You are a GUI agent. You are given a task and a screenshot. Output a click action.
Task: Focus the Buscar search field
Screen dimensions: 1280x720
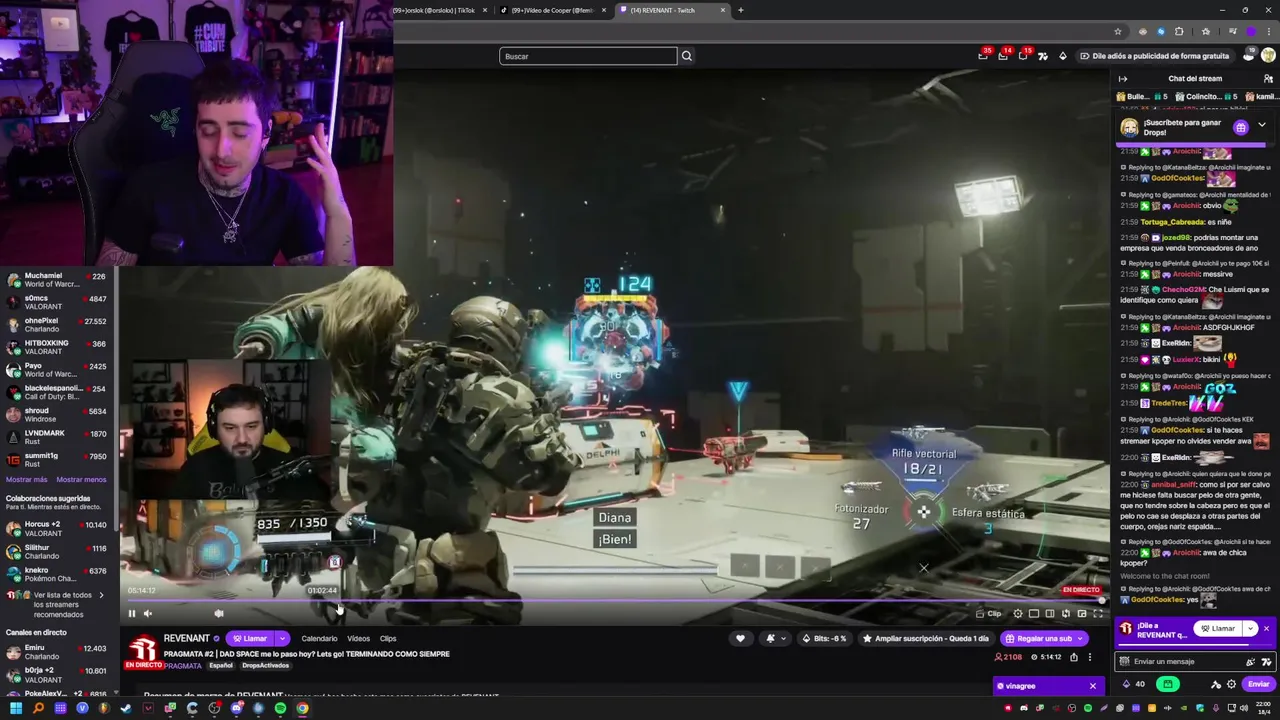pos(588,56)
